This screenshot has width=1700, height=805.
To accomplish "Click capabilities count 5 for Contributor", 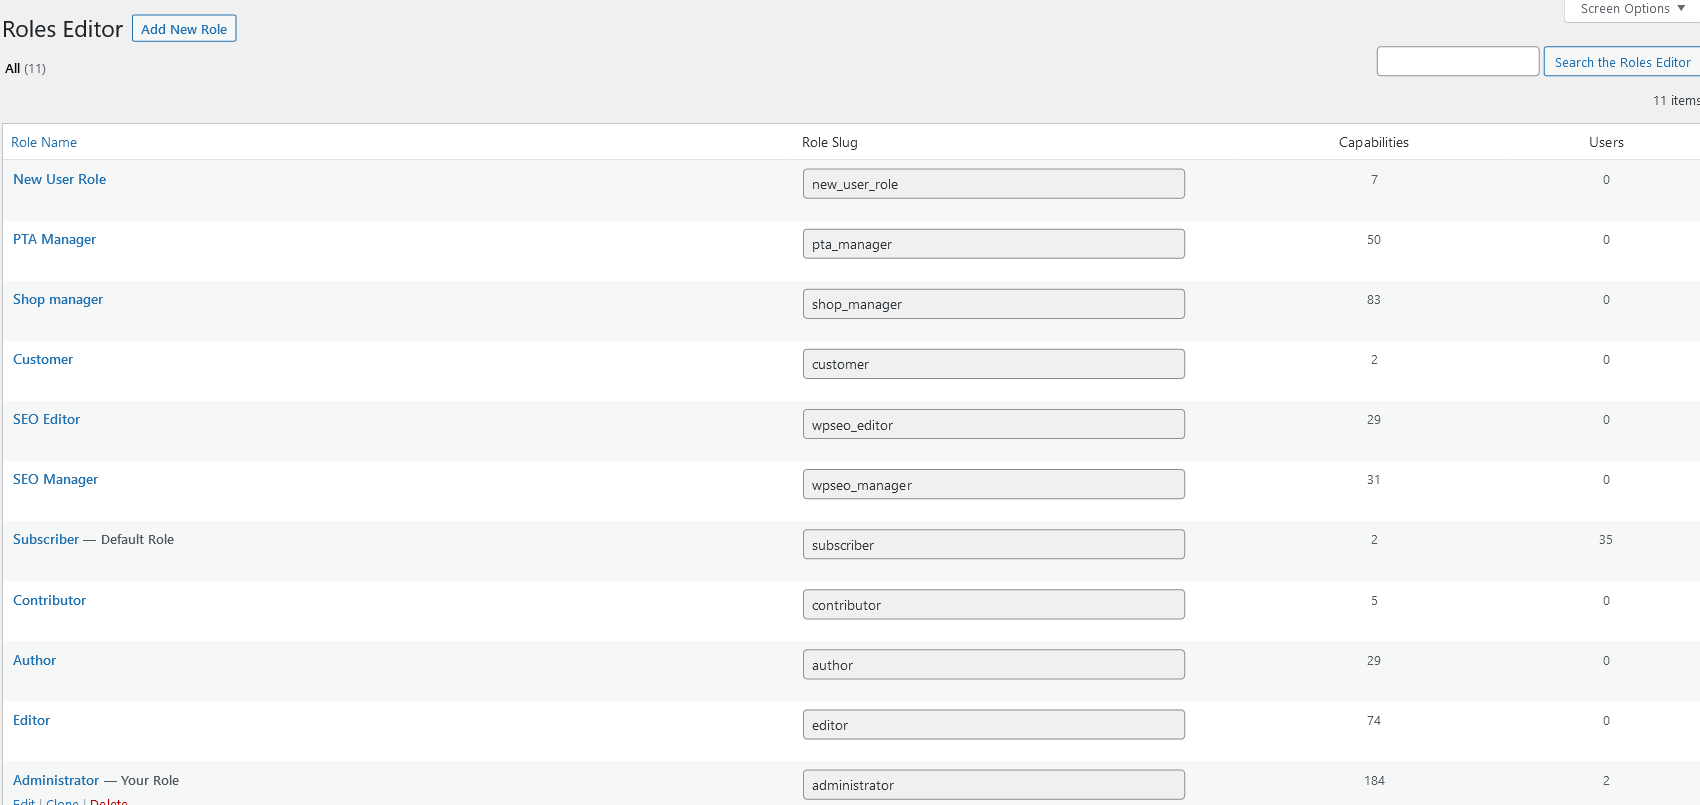I will 1374,600.
